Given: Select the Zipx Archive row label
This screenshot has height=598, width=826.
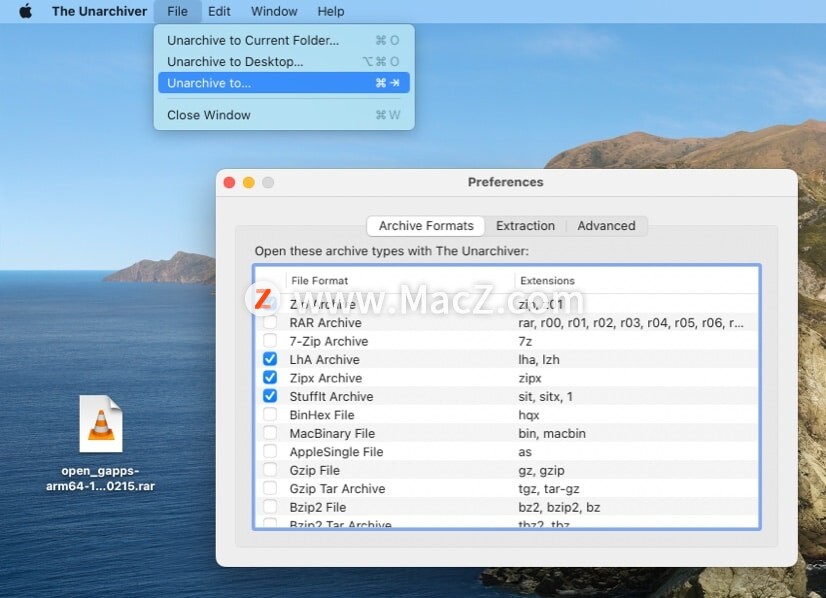Looking at the screenshot, I should [326, 378].
